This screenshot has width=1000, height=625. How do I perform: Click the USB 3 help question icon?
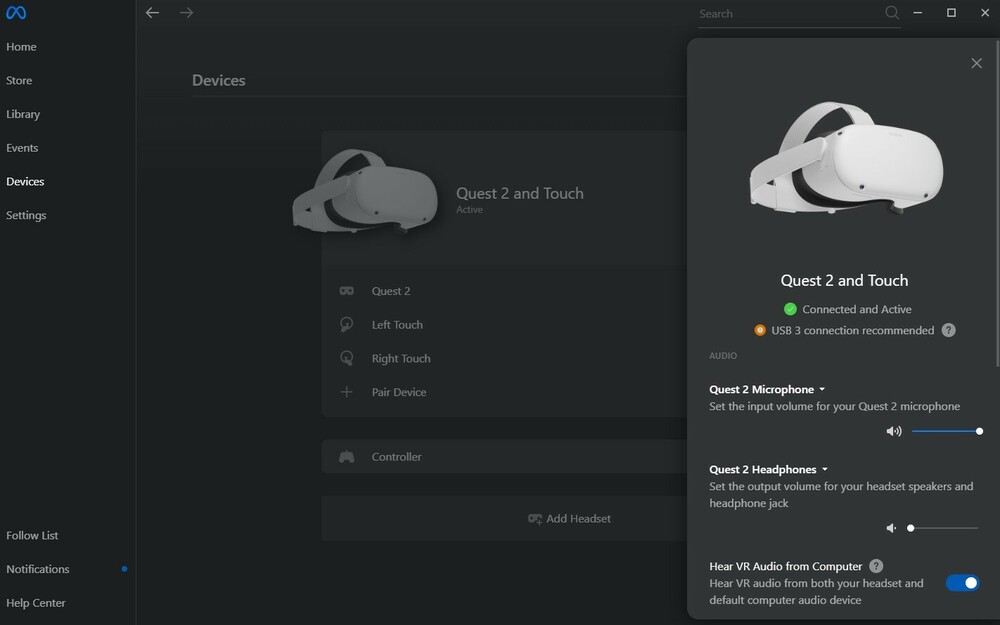tap(949, 330)
